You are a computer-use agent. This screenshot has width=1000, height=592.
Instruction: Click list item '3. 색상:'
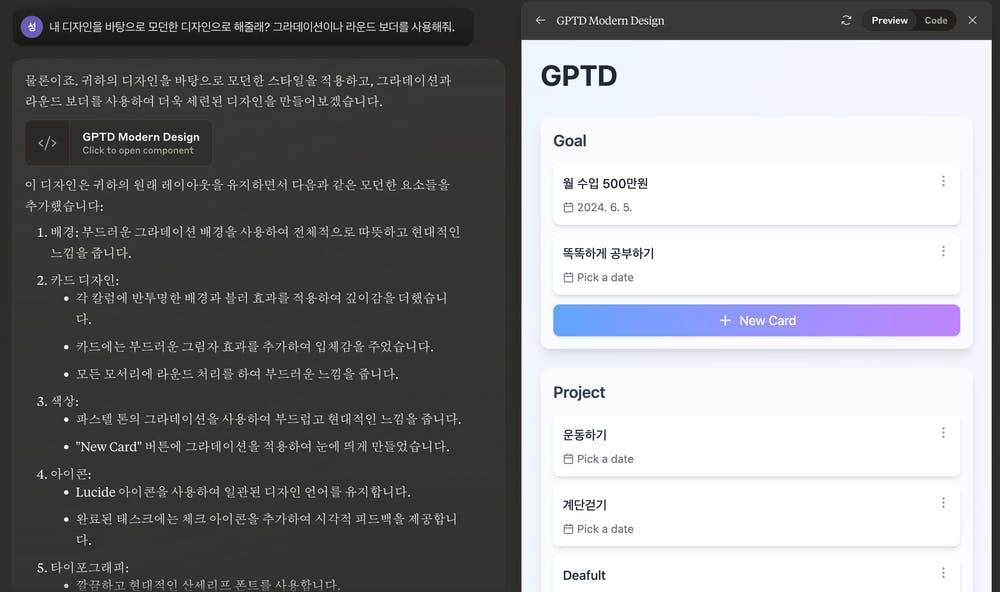tap(58, 401)
